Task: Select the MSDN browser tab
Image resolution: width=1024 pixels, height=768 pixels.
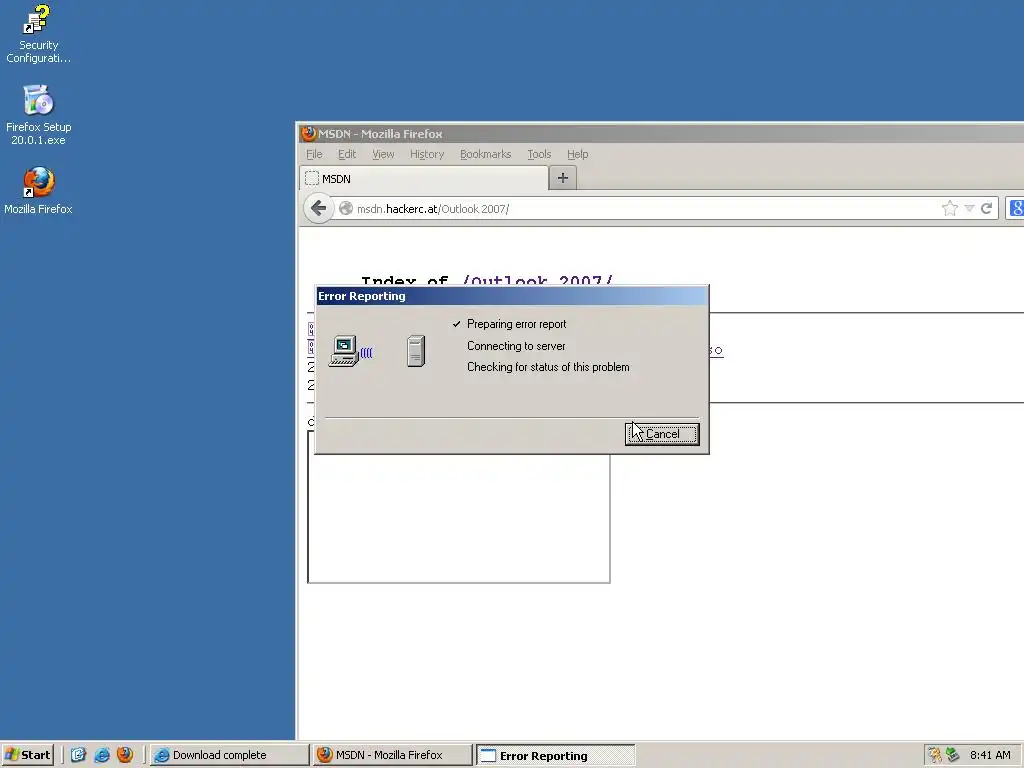Action: 424,178
